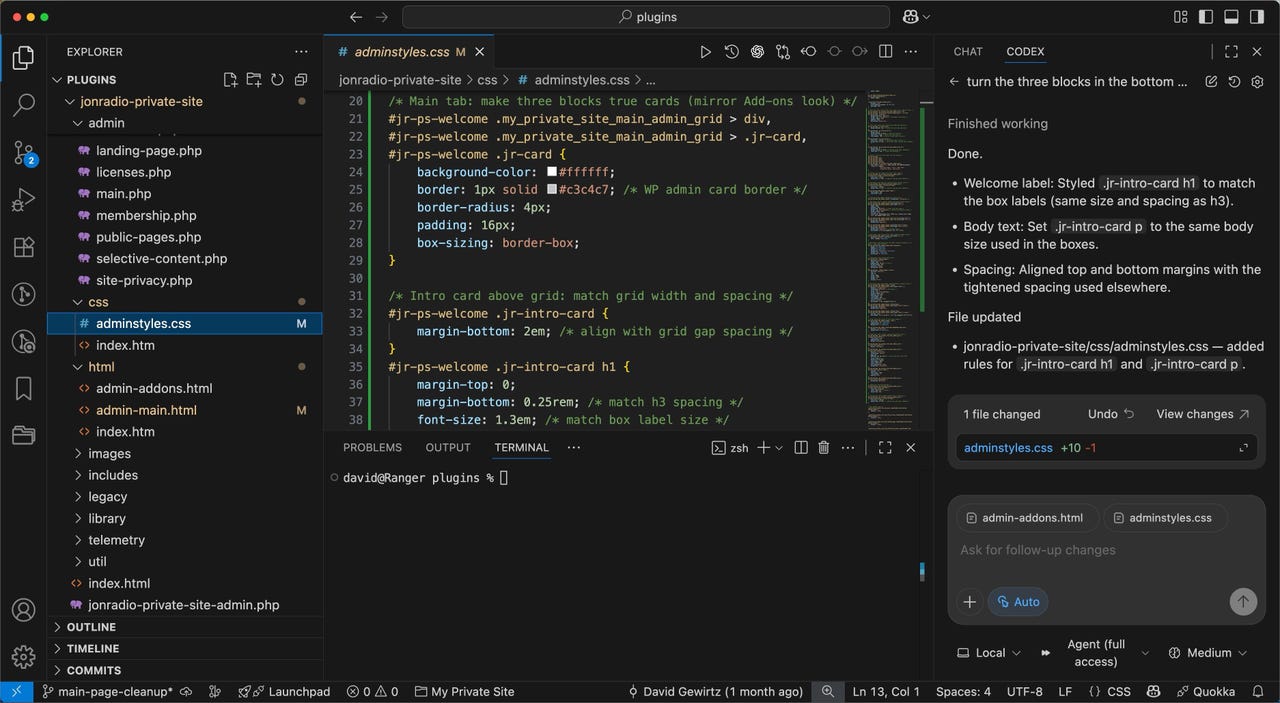
Task: Refresh the Explorer file tree
Action: click(277, 80)
